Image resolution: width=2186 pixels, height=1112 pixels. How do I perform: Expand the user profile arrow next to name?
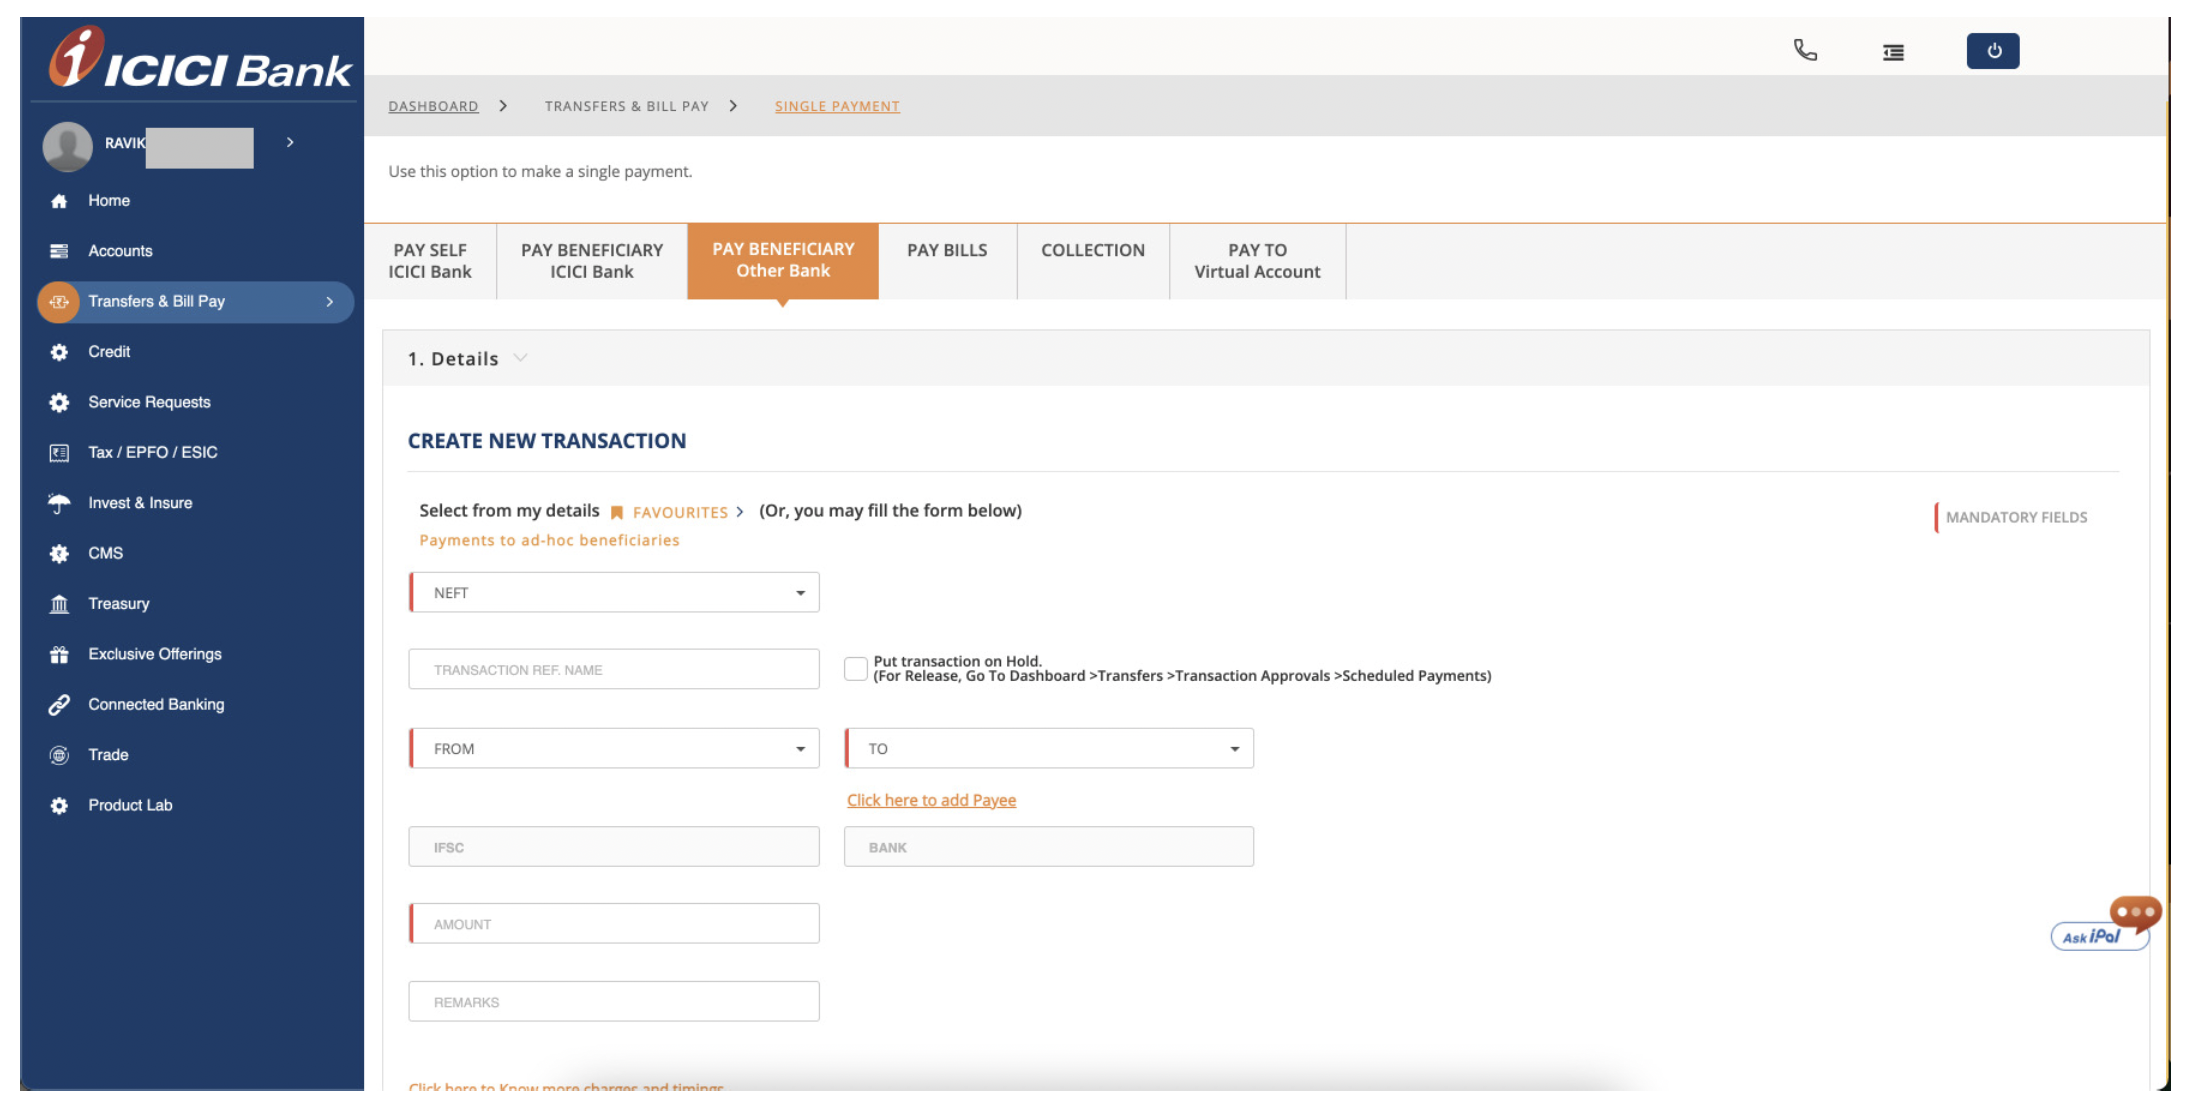pyautogui.click(x=290, y=143)
